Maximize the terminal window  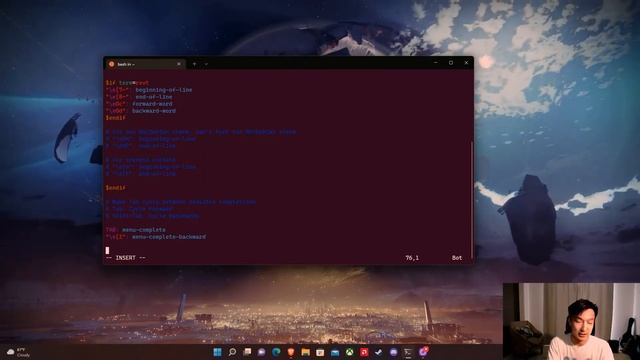pos(451,63)
